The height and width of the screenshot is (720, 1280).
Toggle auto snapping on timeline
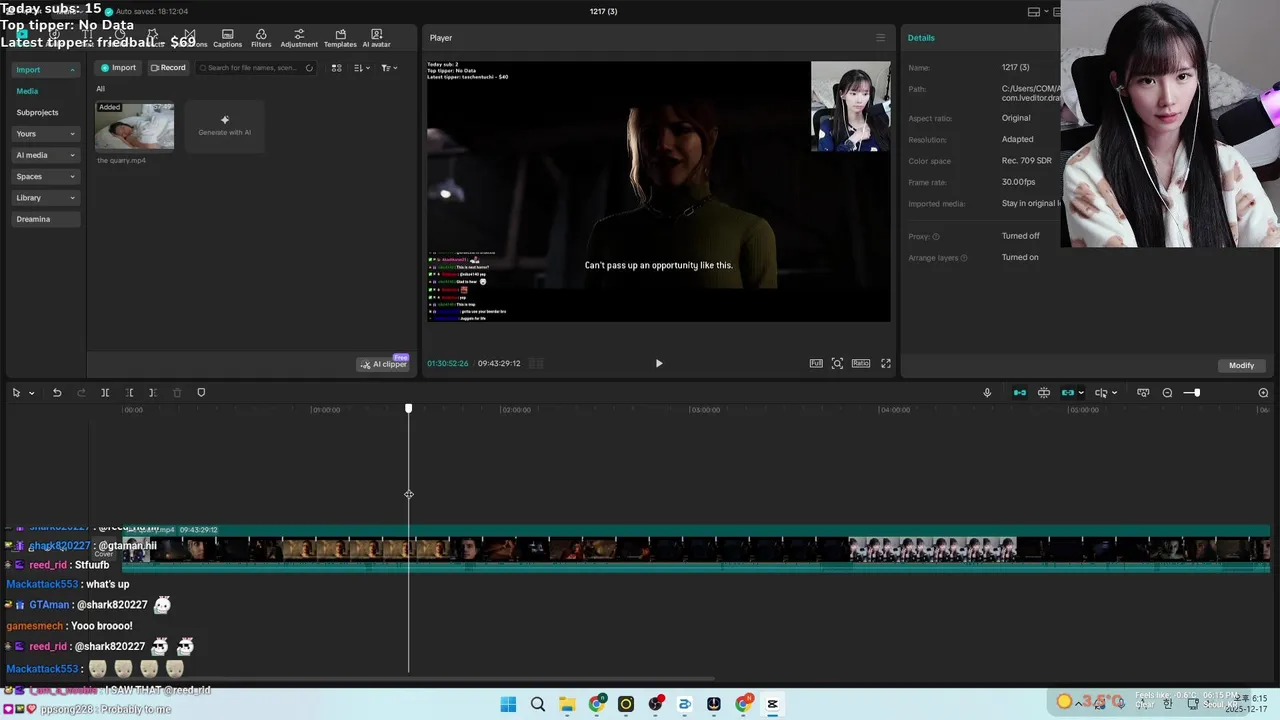(x=1044, y=393)
